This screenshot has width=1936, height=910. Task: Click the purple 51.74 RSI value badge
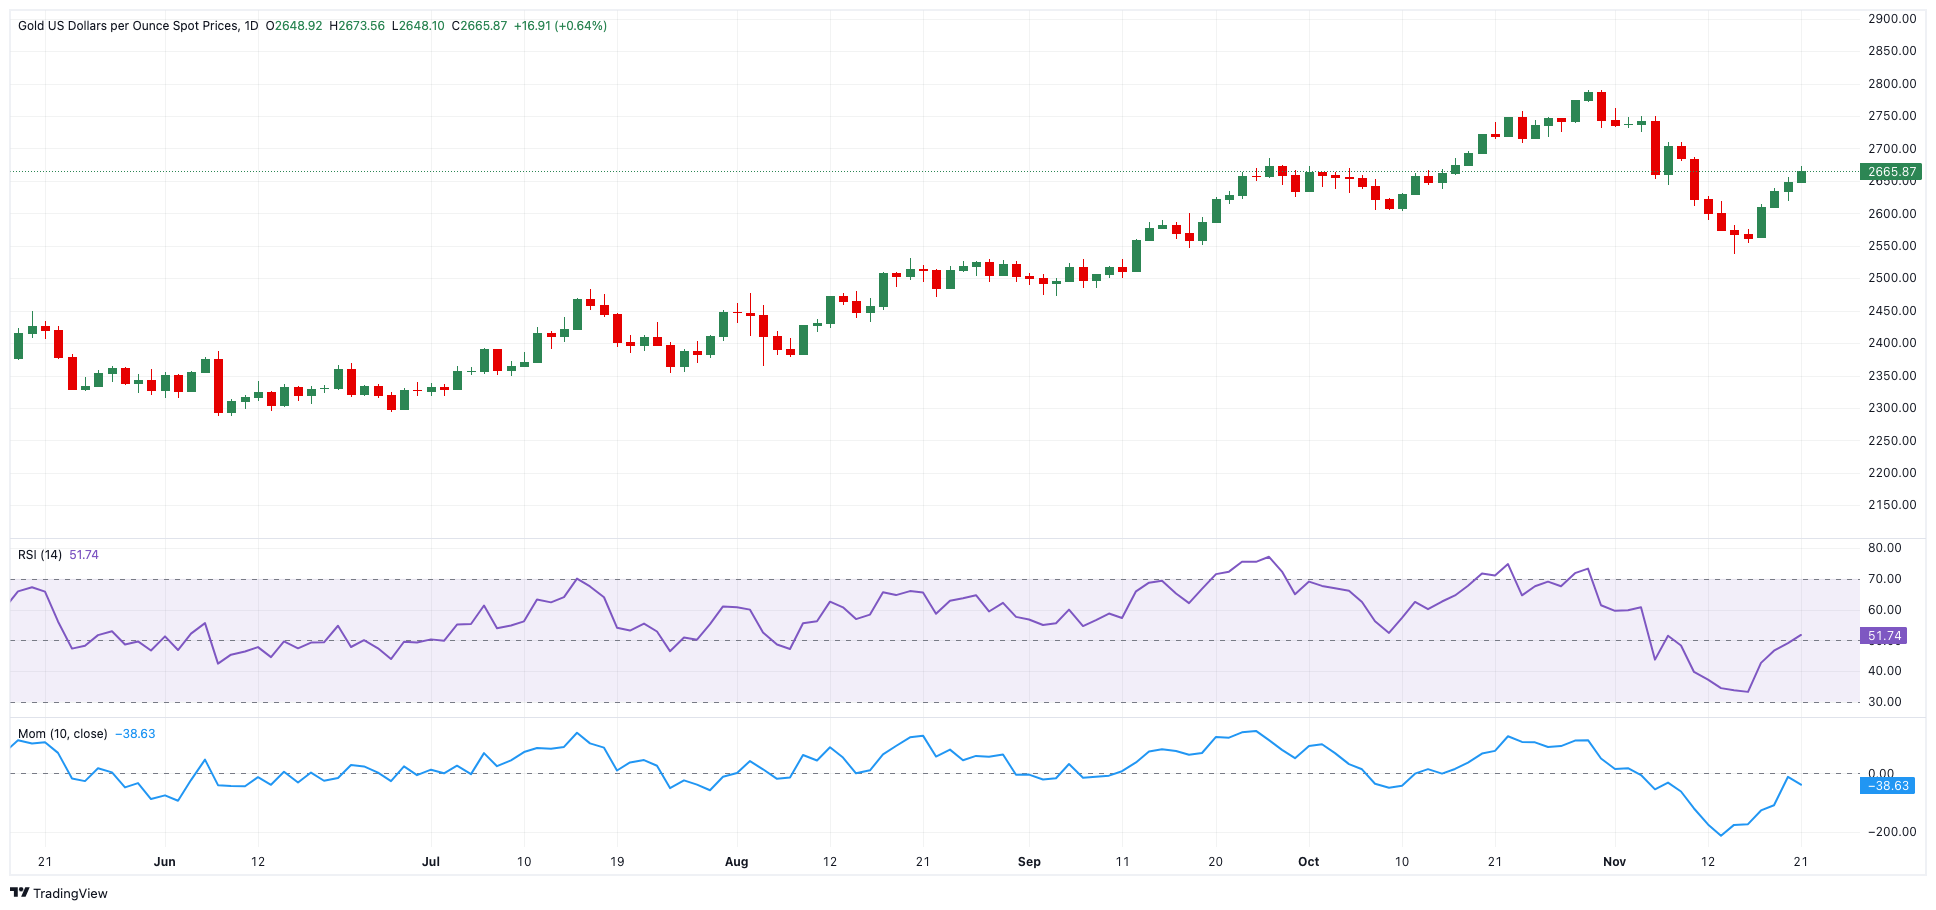(x=1886, y=636)
